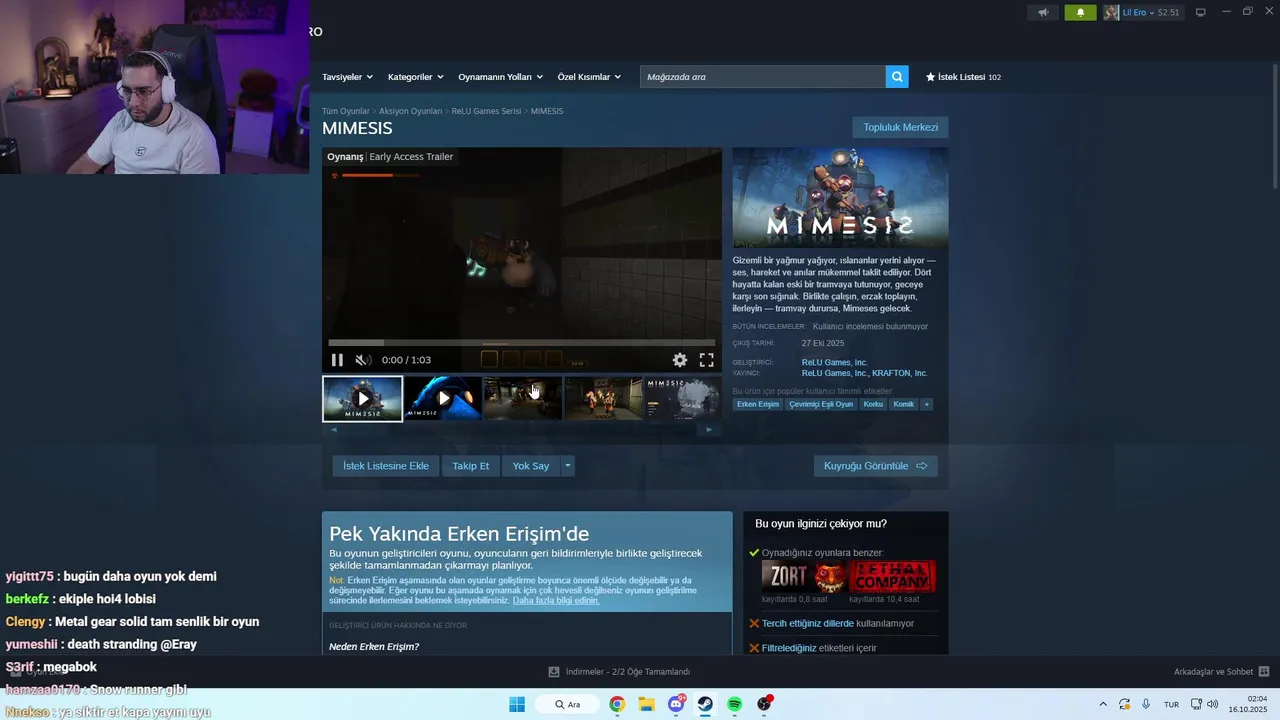Image resolution: width=1280 pixels, height=720 pixels.
Task: Open Yok Say options dropdown arrow
Action: tap(568, 466)
